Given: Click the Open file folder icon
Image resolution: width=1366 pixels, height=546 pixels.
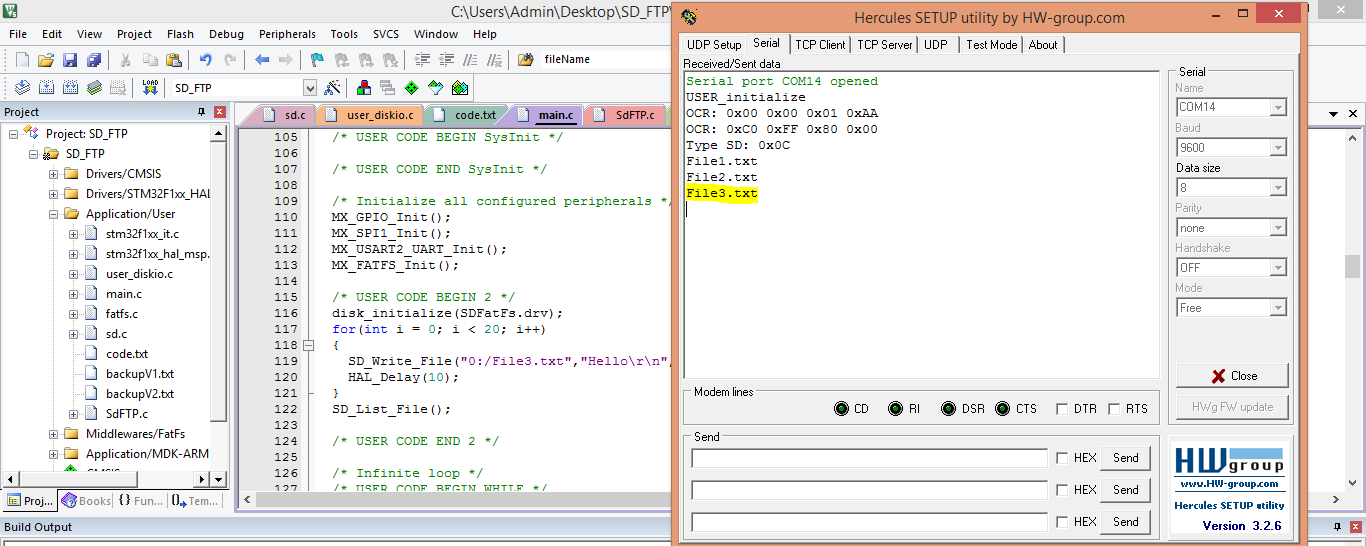Looking at the screenshot, I should tap(46, 60).
